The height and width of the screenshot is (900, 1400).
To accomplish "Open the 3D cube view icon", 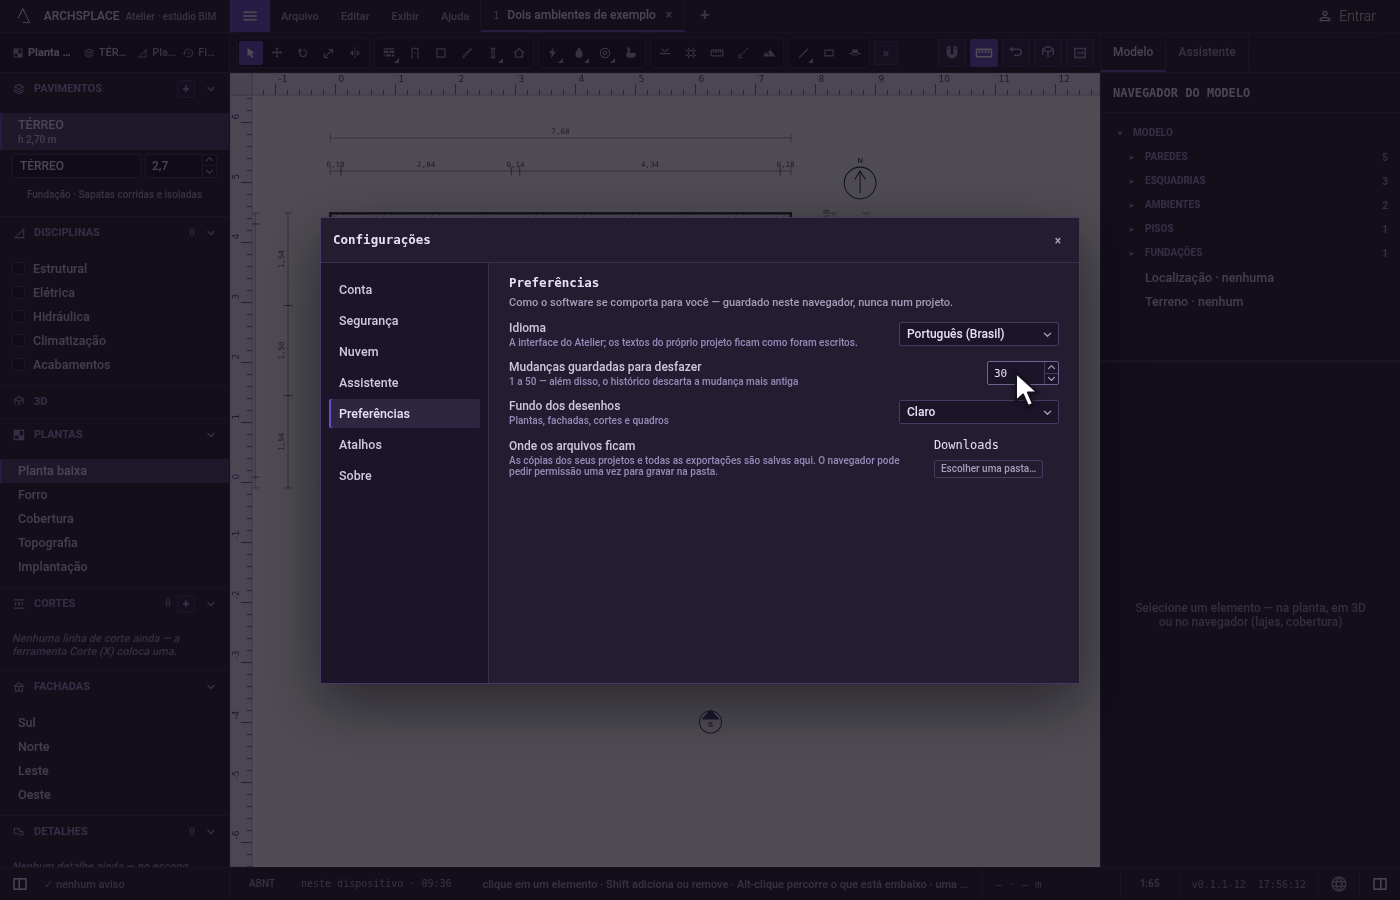I will pyautogui.click(x=1048, y=52).
